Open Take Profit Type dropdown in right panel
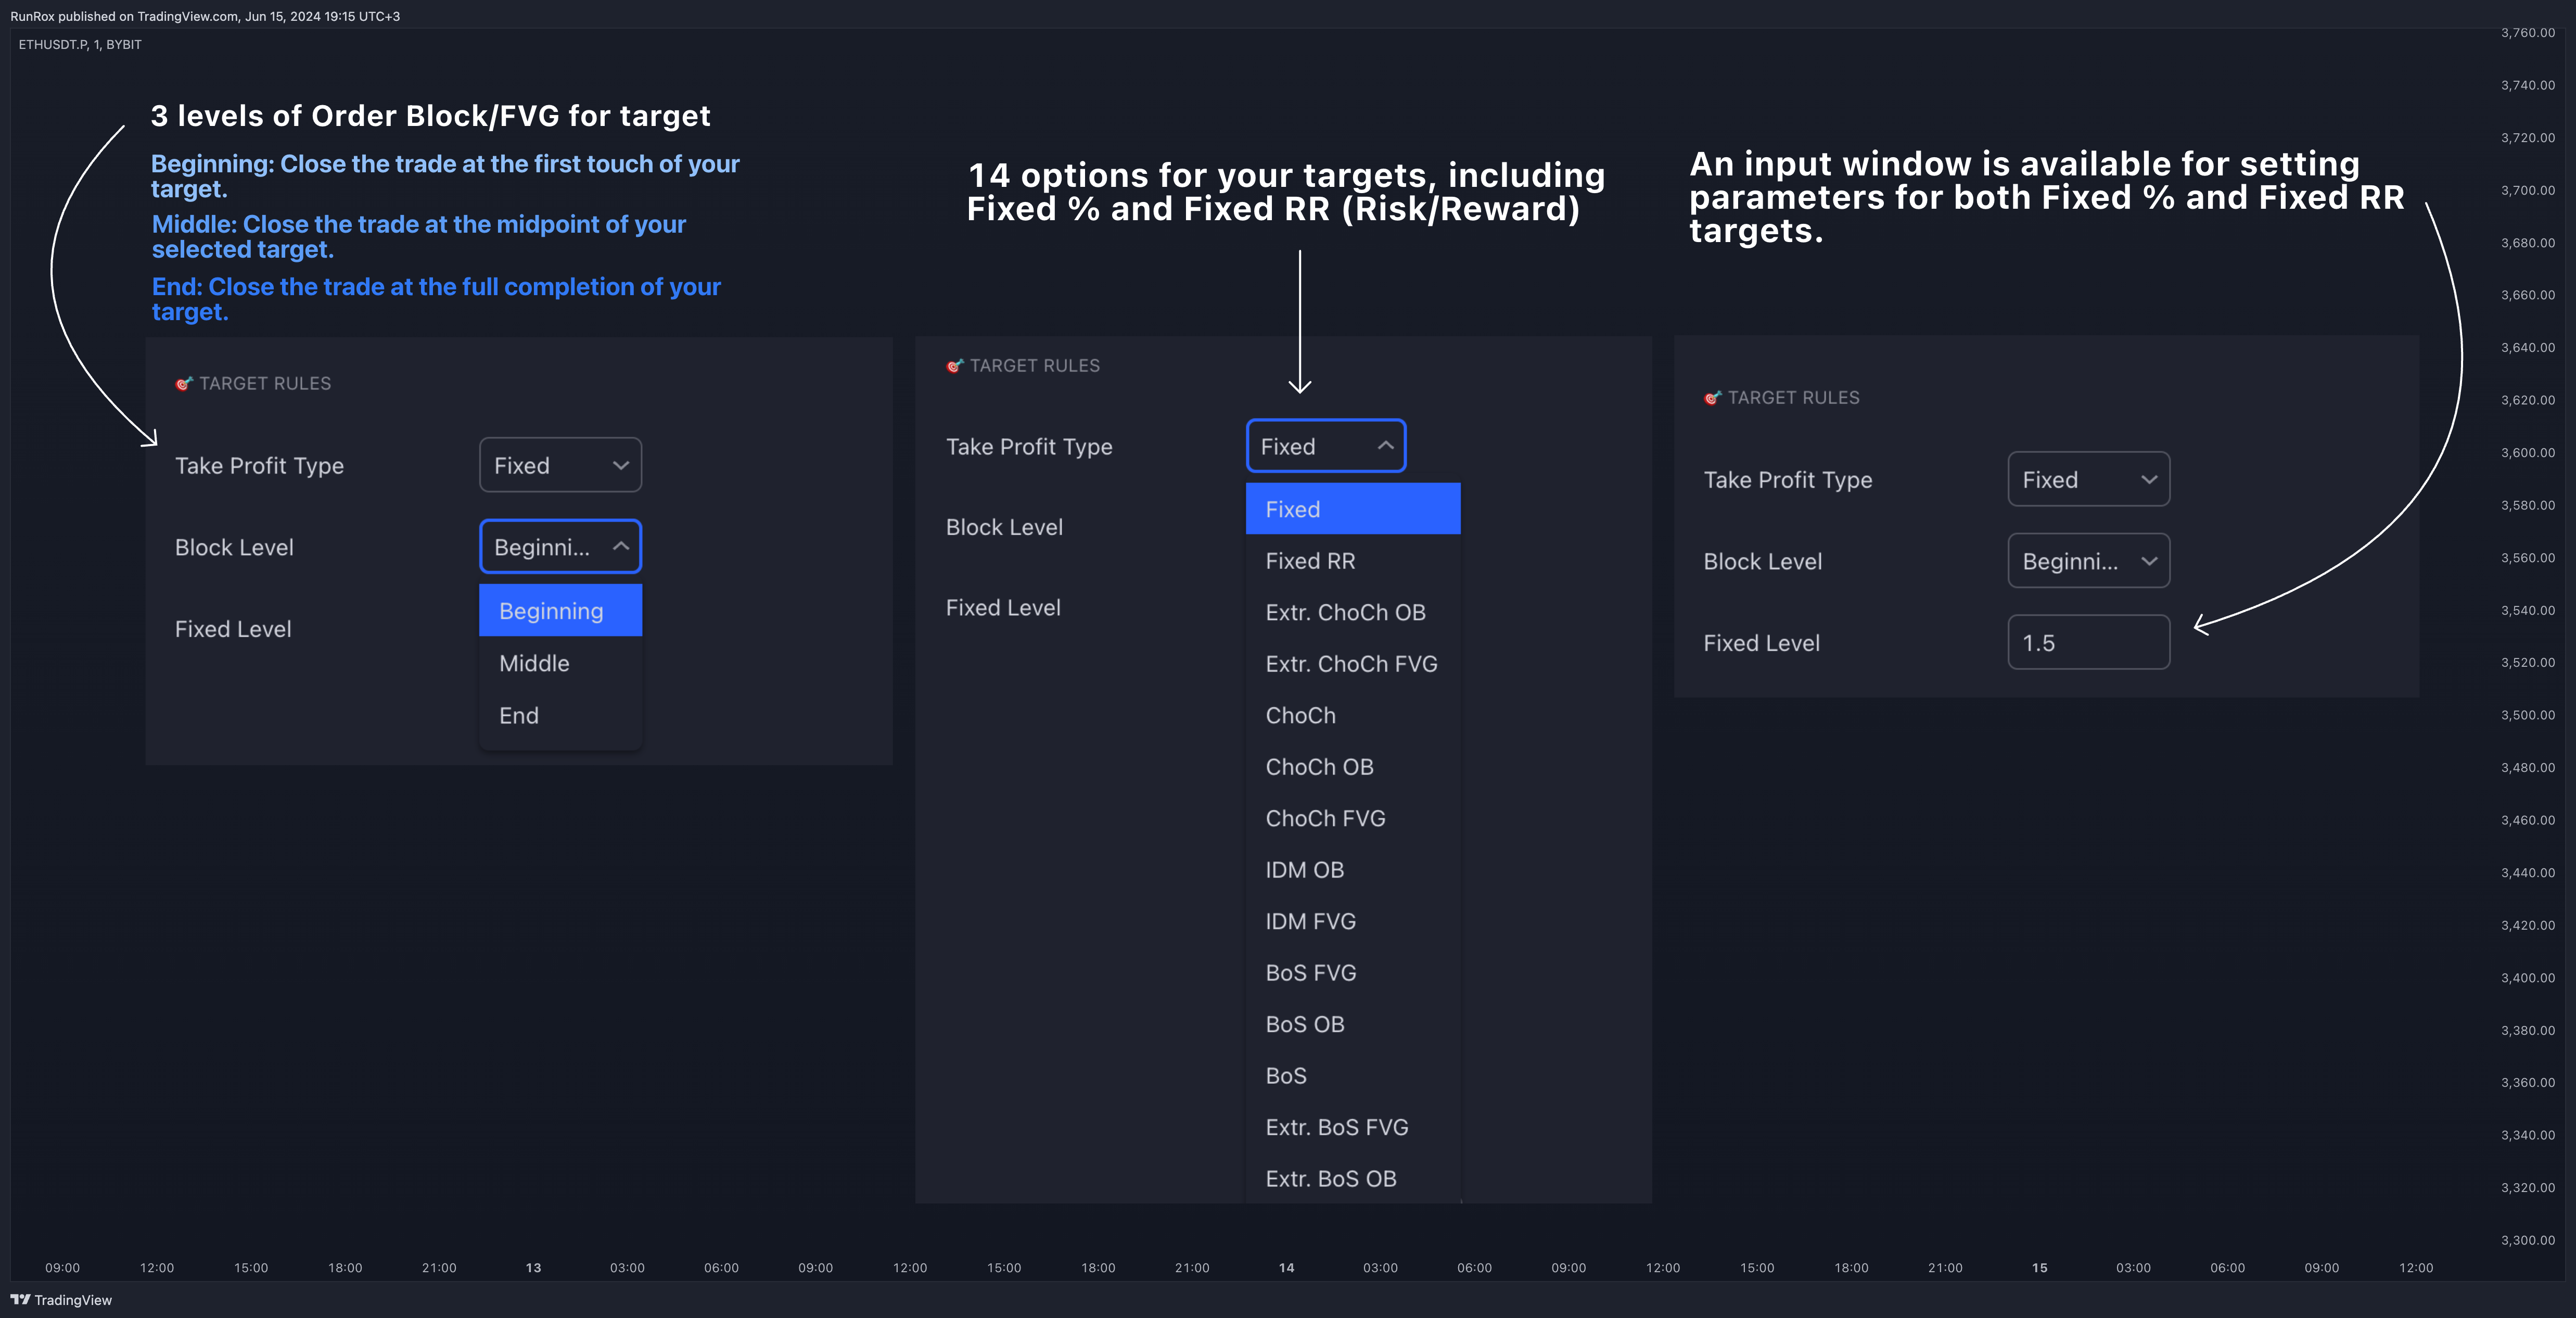 coord(2089,479)
